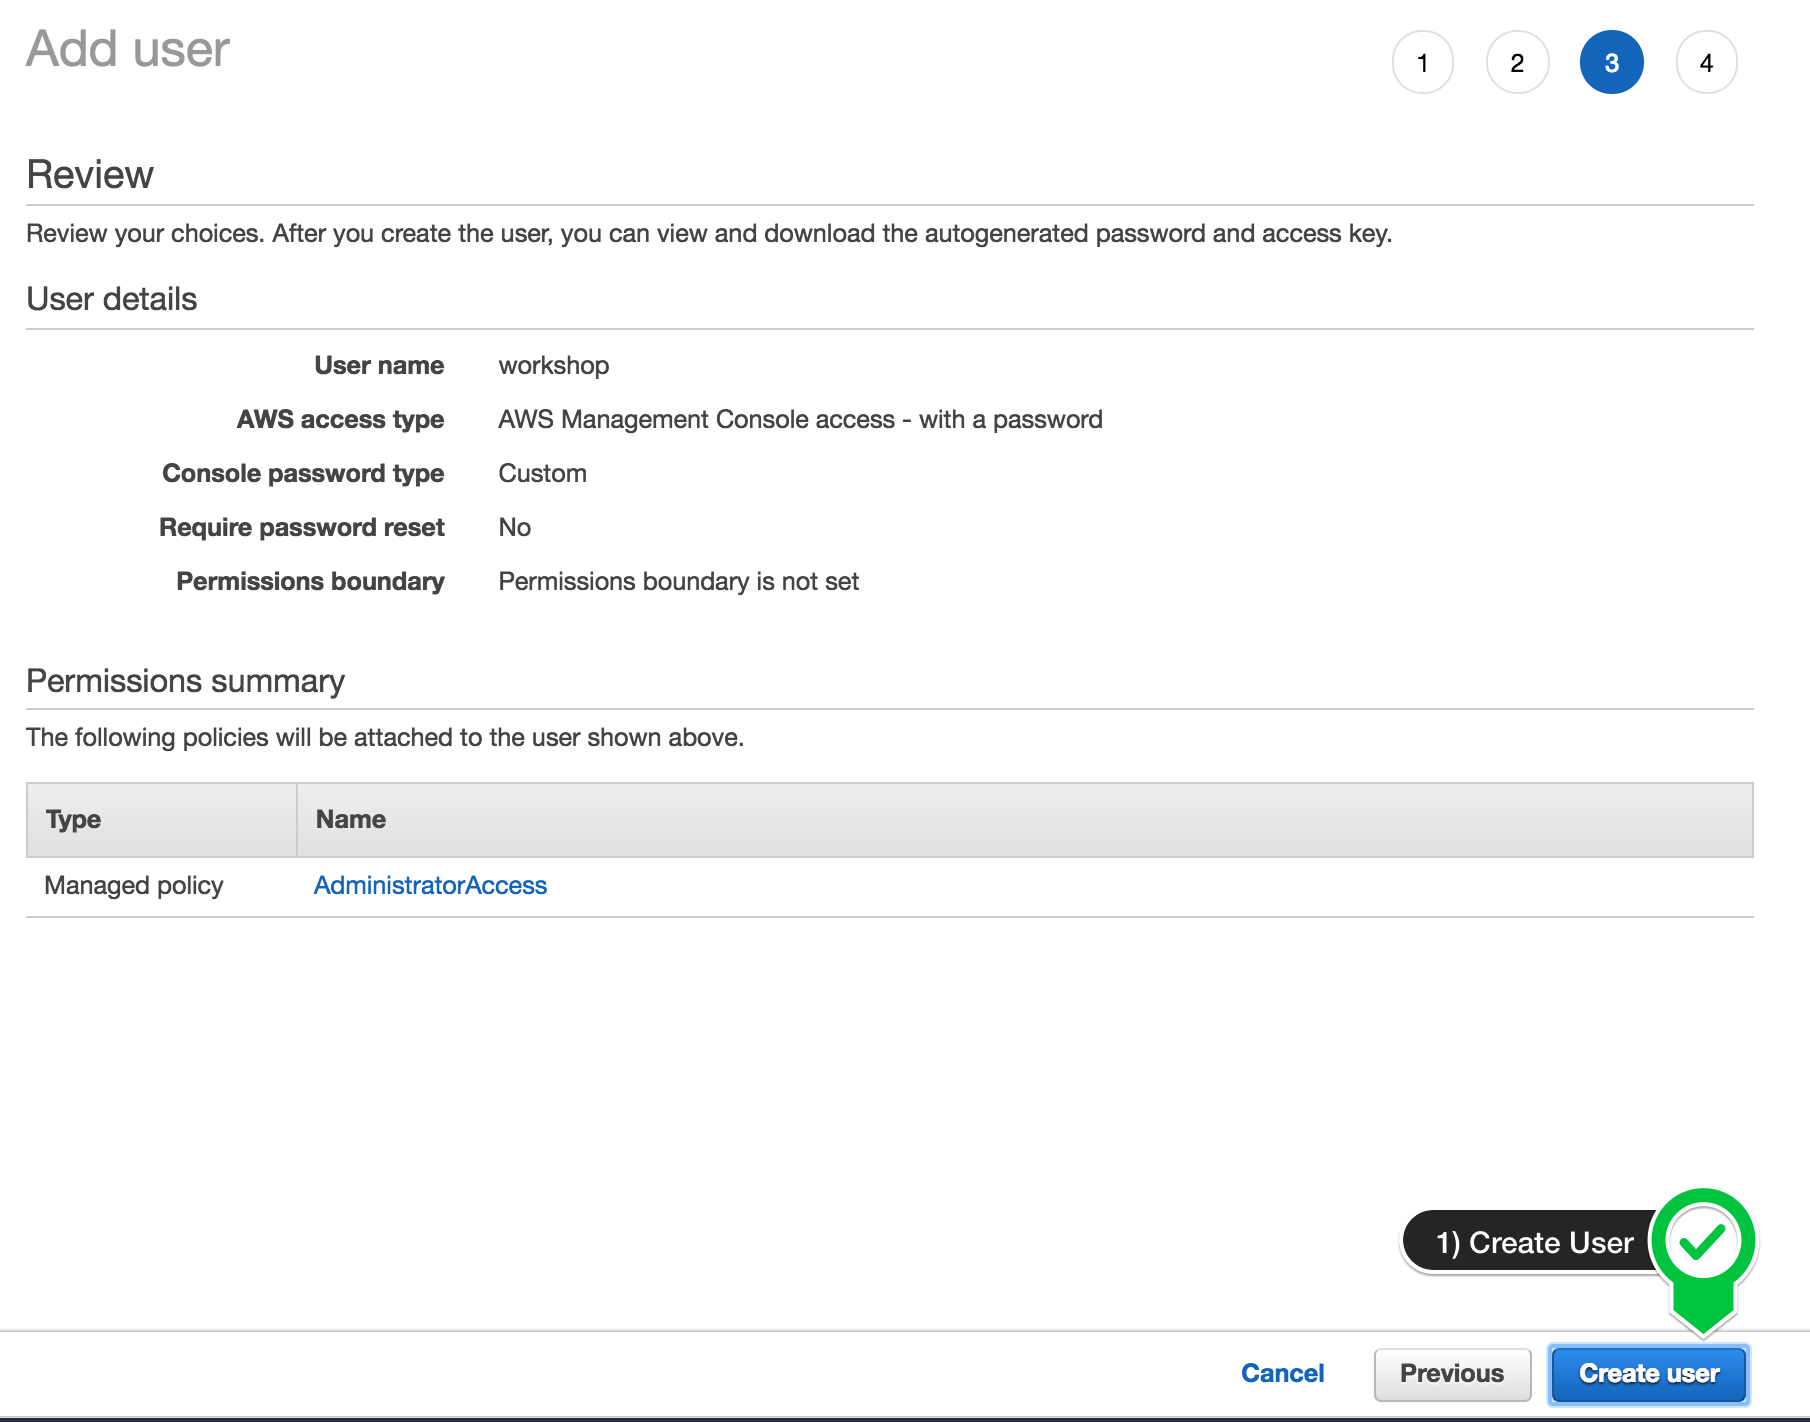
Task: Select the Managed policy row in the table
Action: pyautogui.click(x=133, y=885)
